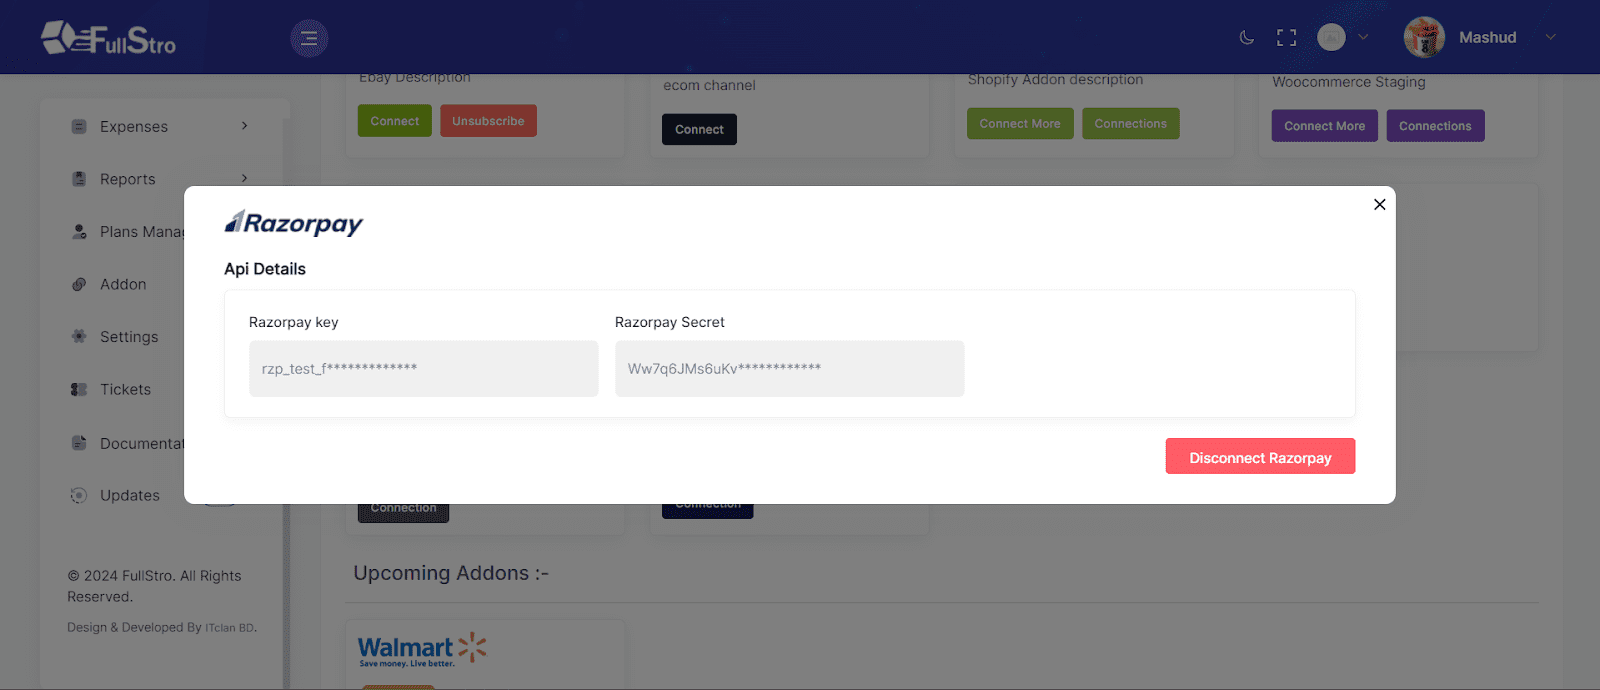This screenshot has height=690, width=1600.
Task: Click Shopify Connect More button
Action: [x=1020, y=123]
